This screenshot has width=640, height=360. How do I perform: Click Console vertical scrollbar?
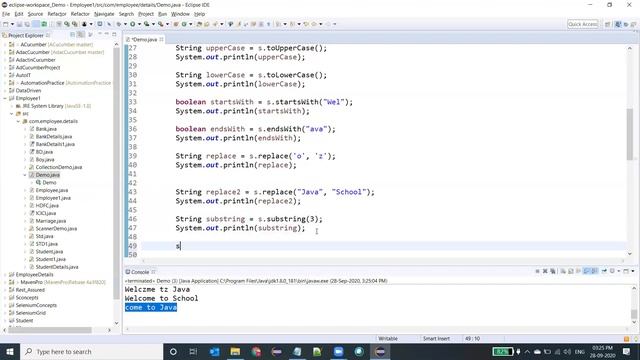(633, 313)
